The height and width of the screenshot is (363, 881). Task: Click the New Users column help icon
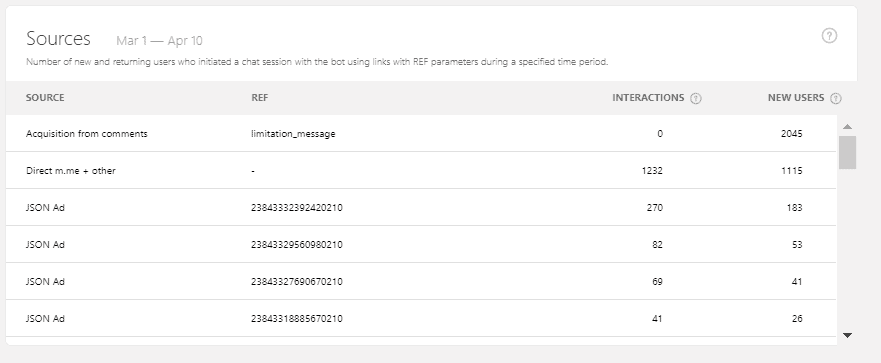coord(835,98)
